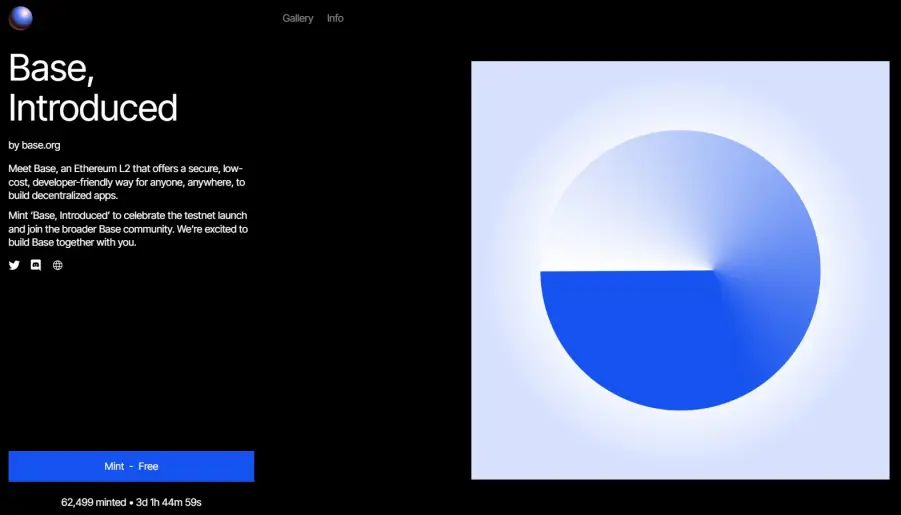Click the paragraph beginning 'Meet Base, an Ethereum L2'

(127, 182)
